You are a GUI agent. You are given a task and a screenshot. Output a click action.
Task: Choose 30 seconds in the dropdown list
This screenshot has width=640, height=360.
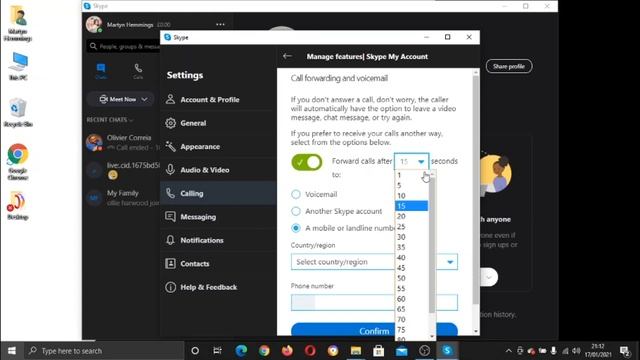point(411,237)
